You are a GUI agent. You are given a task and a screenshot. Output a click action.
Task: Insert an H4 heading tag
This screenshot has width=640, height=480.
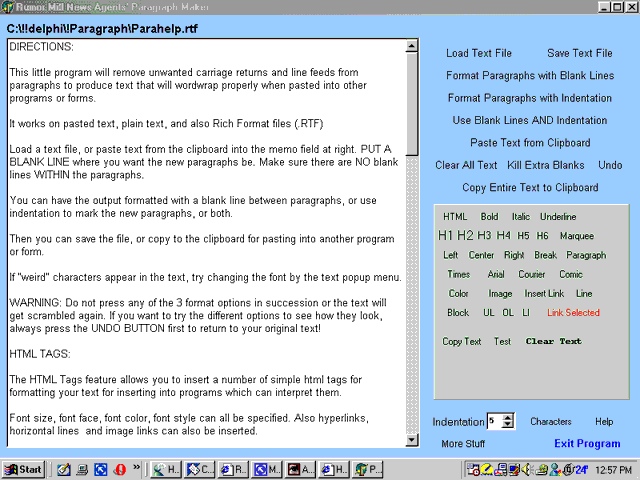coord(503,236)
